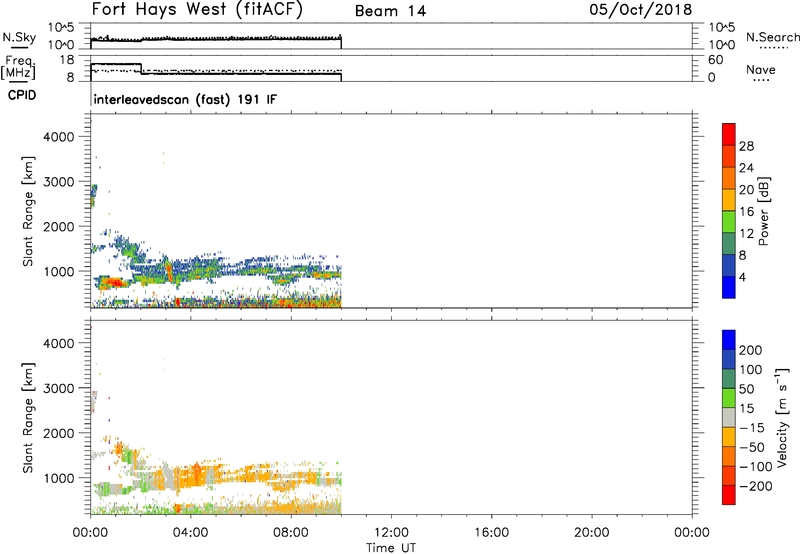Click the power panel 'Slant Range [km]' label
The height and width of the screenshot is (554, 800).
(28, 211)
